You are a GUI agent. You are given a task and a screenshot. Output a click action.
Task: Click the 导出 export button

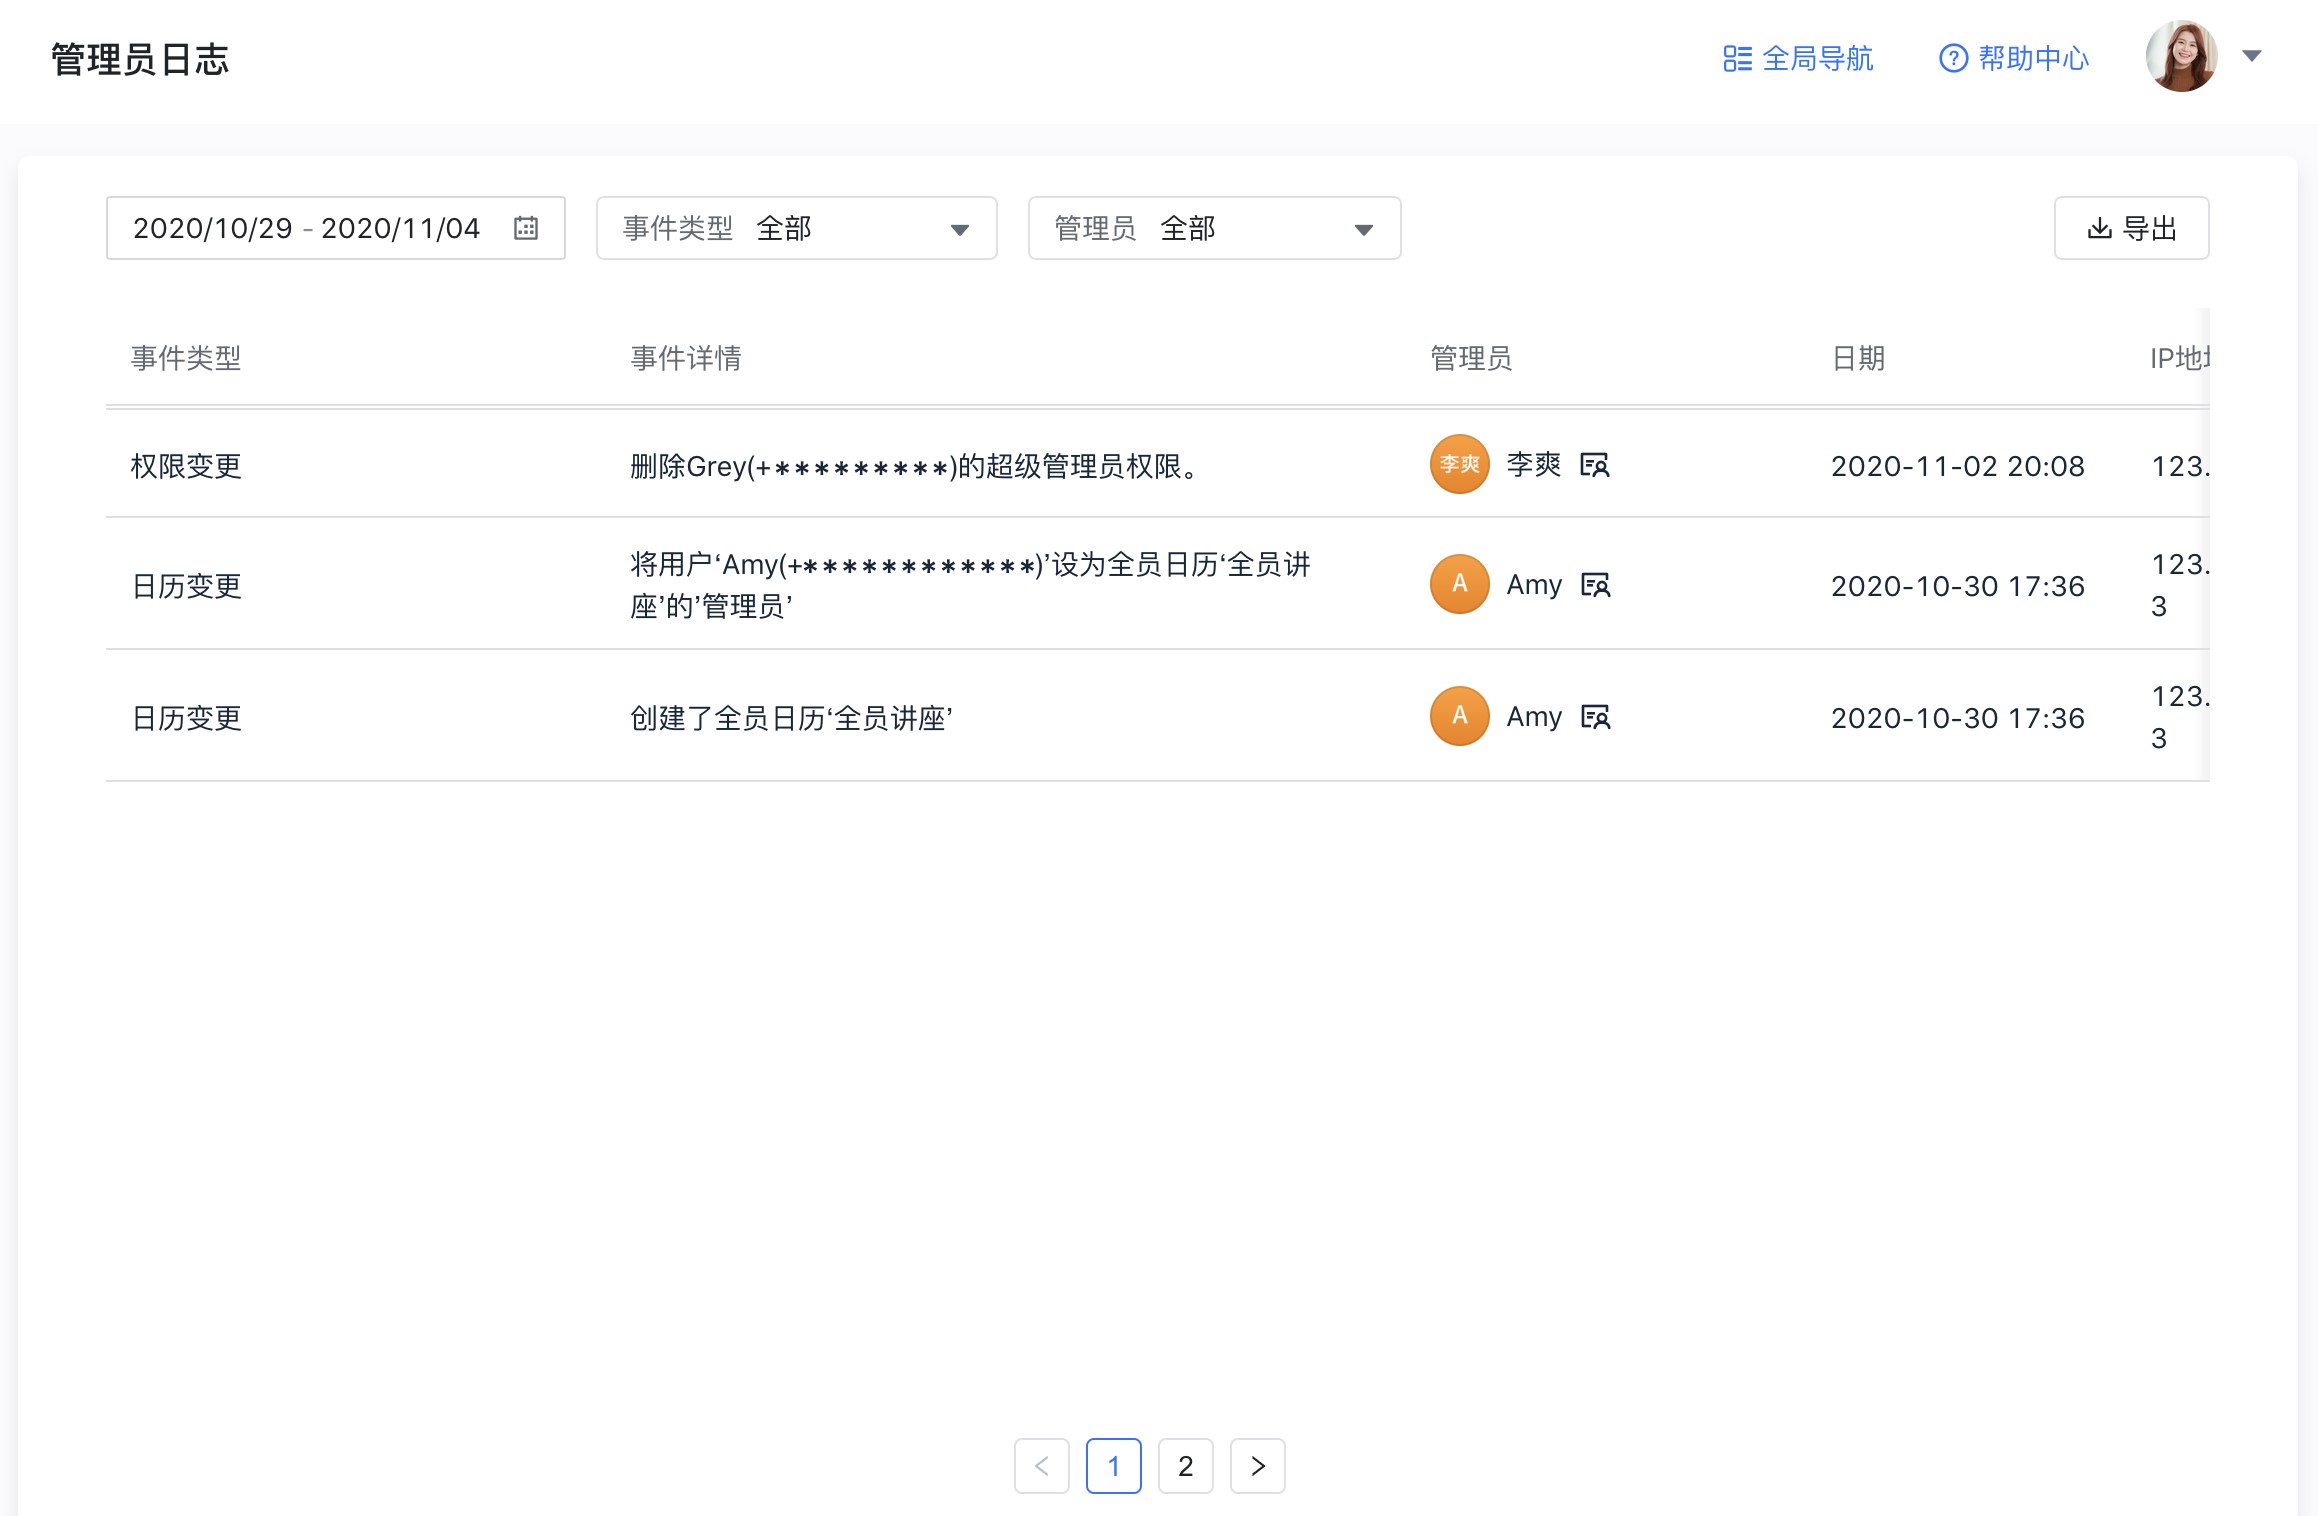(x=2131, y=229)
